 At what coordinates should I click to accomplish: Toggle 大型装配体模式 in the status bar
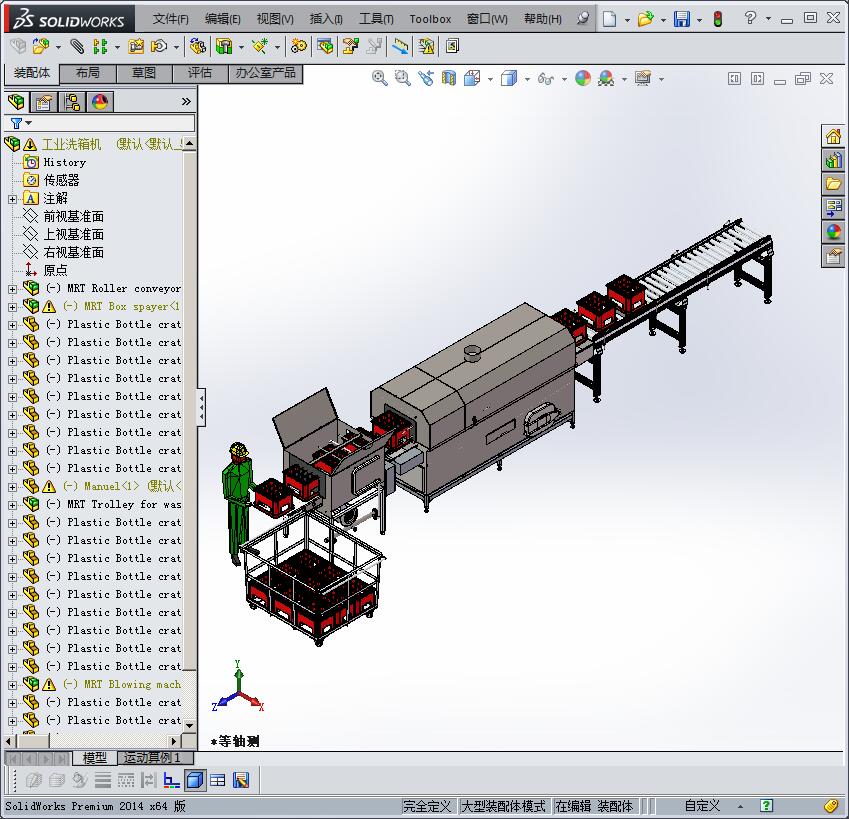[505, 805]
